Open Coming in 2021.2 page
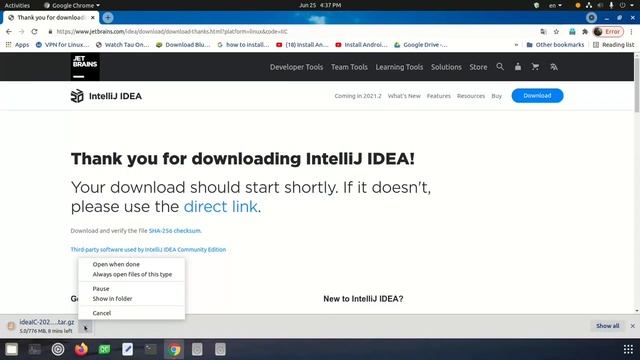This screenshot has height=360, width=640. click(358, 96)
